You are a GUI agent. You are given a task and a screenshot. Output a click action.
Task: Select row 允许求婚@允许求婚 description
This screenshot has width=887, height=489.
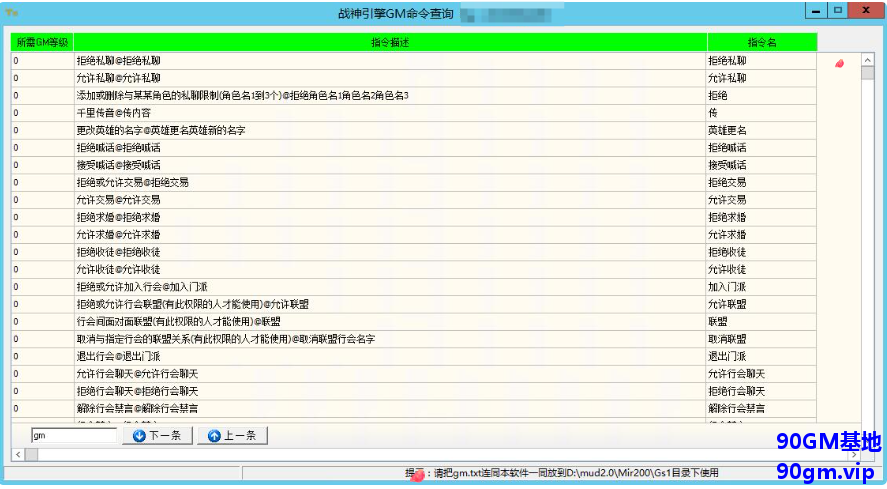pyautogui.click(x=390, y=235)
